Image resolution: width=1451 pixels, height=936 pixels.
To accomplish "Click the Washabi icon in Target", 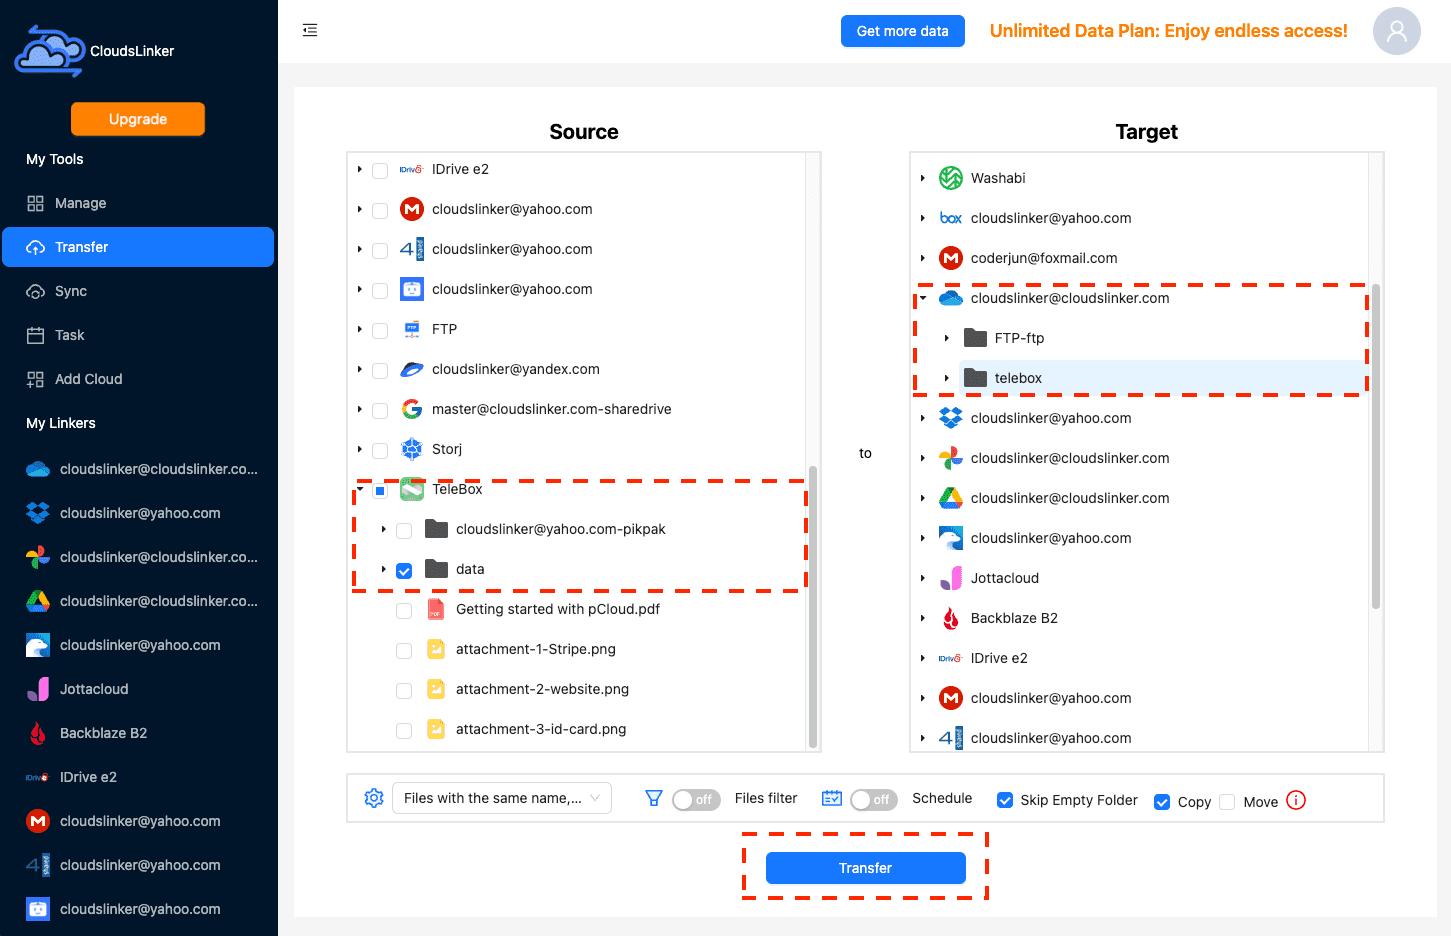I will click(951, 178).
